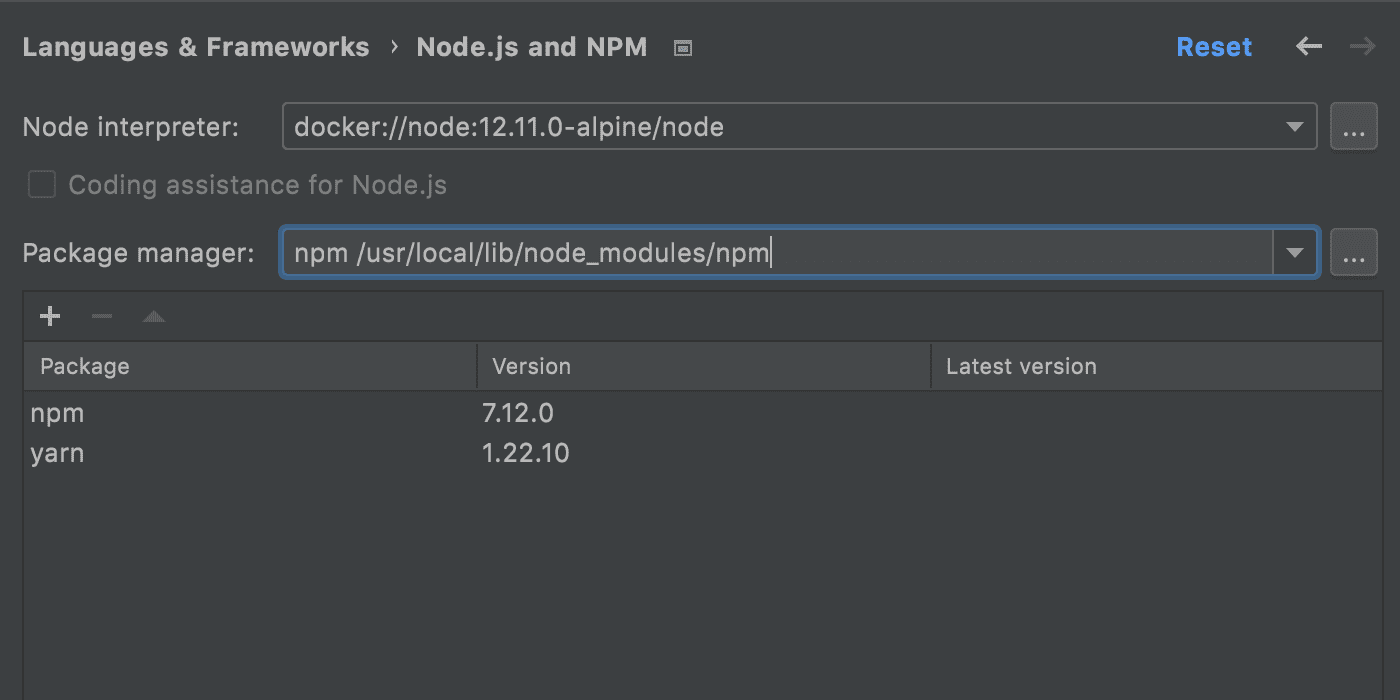Go forward with the right arrow icon
The height and width of the screenshot is (700, 1400).
1362,46
